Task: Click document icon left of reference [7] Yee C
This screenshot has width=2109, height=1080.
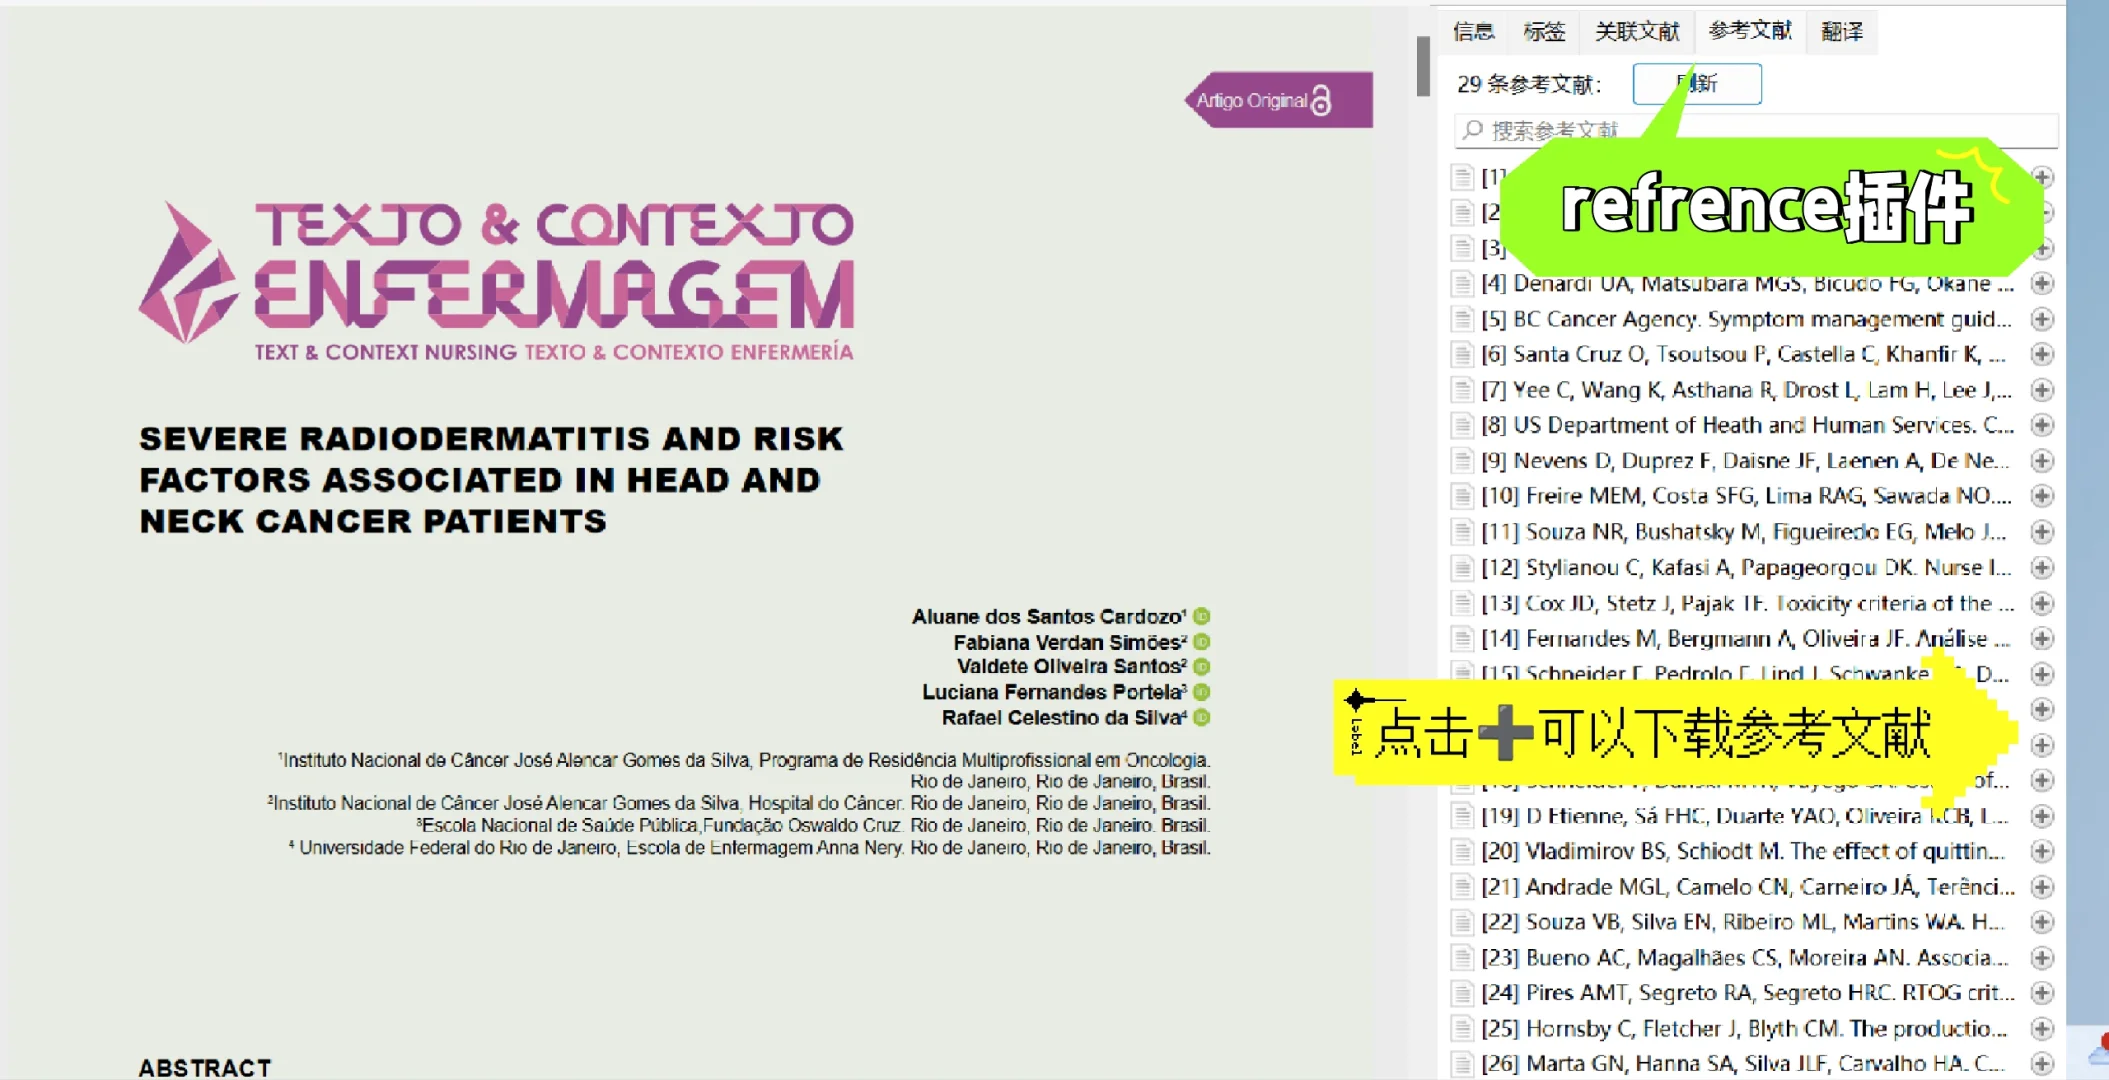Action: point(1463,390)
